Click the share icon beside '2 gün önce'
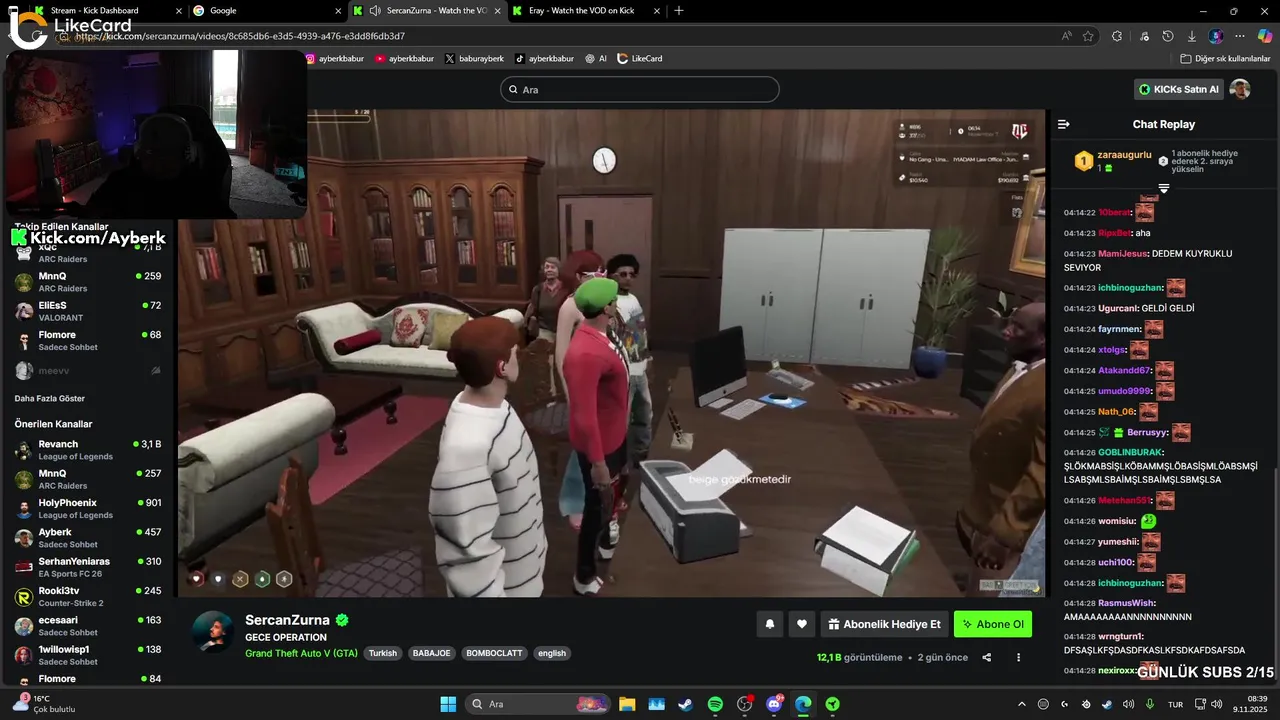The image size is (1280, 720). tap(987, 657)
